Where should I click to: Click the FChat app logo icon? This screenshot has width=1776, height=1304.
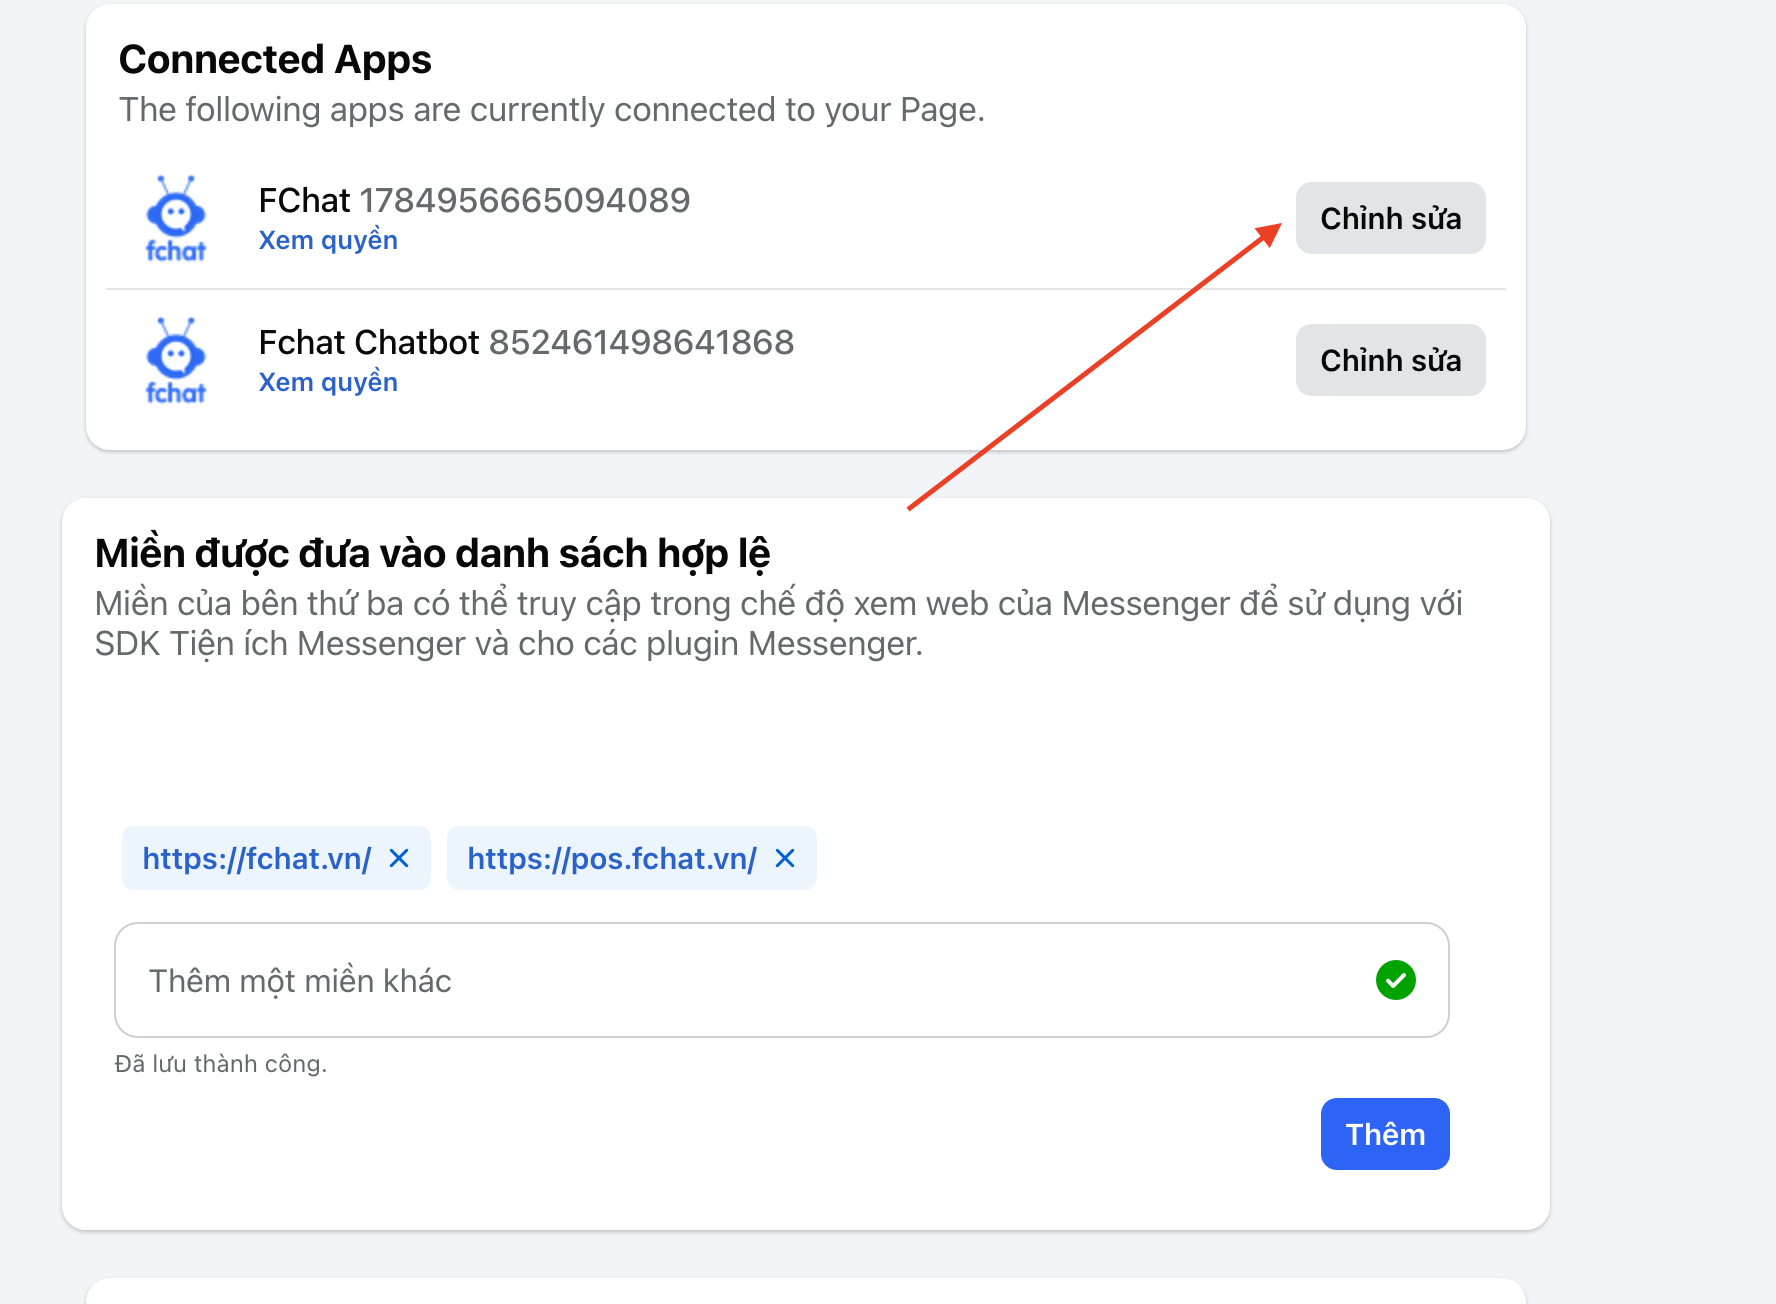coord(176,219)
